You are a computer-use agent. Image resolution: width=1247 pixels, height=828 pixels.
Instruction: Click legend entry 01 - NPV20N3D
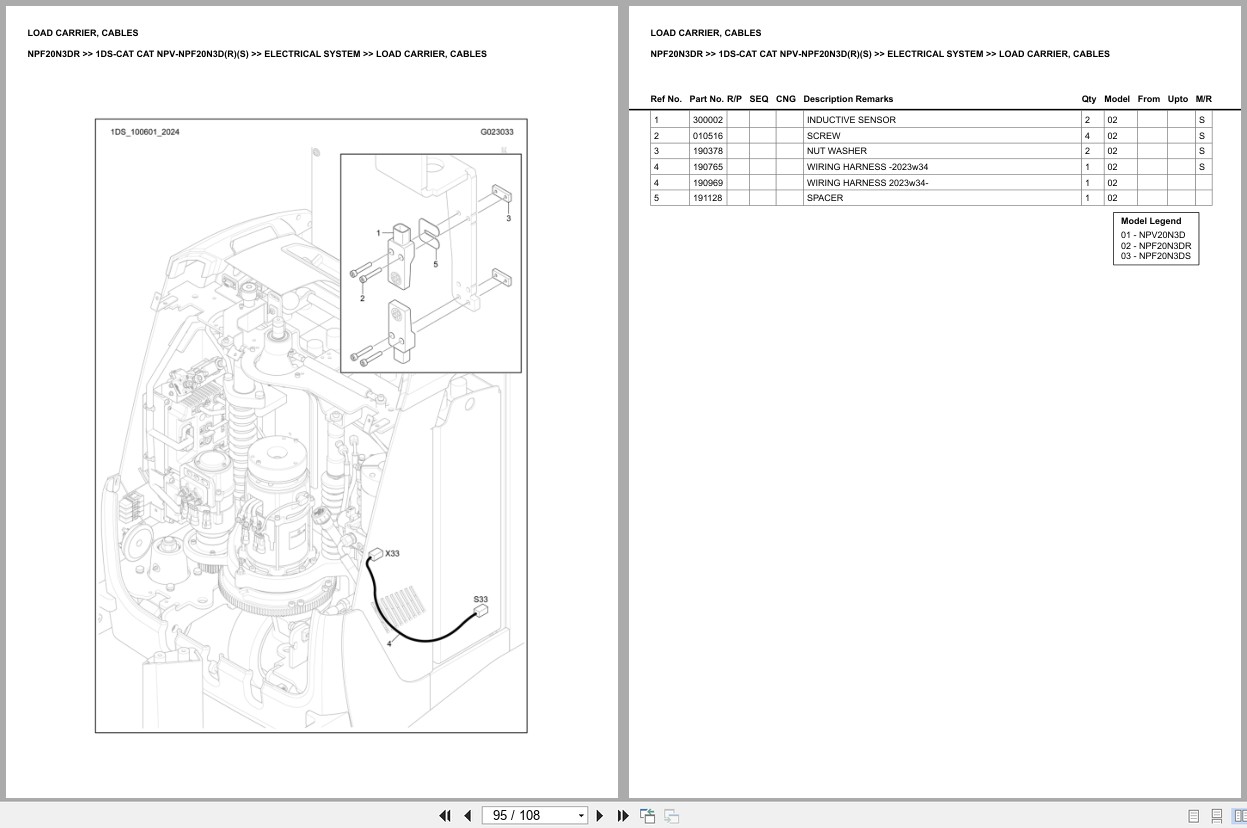pyautogui.click(x=1152, y=235)
